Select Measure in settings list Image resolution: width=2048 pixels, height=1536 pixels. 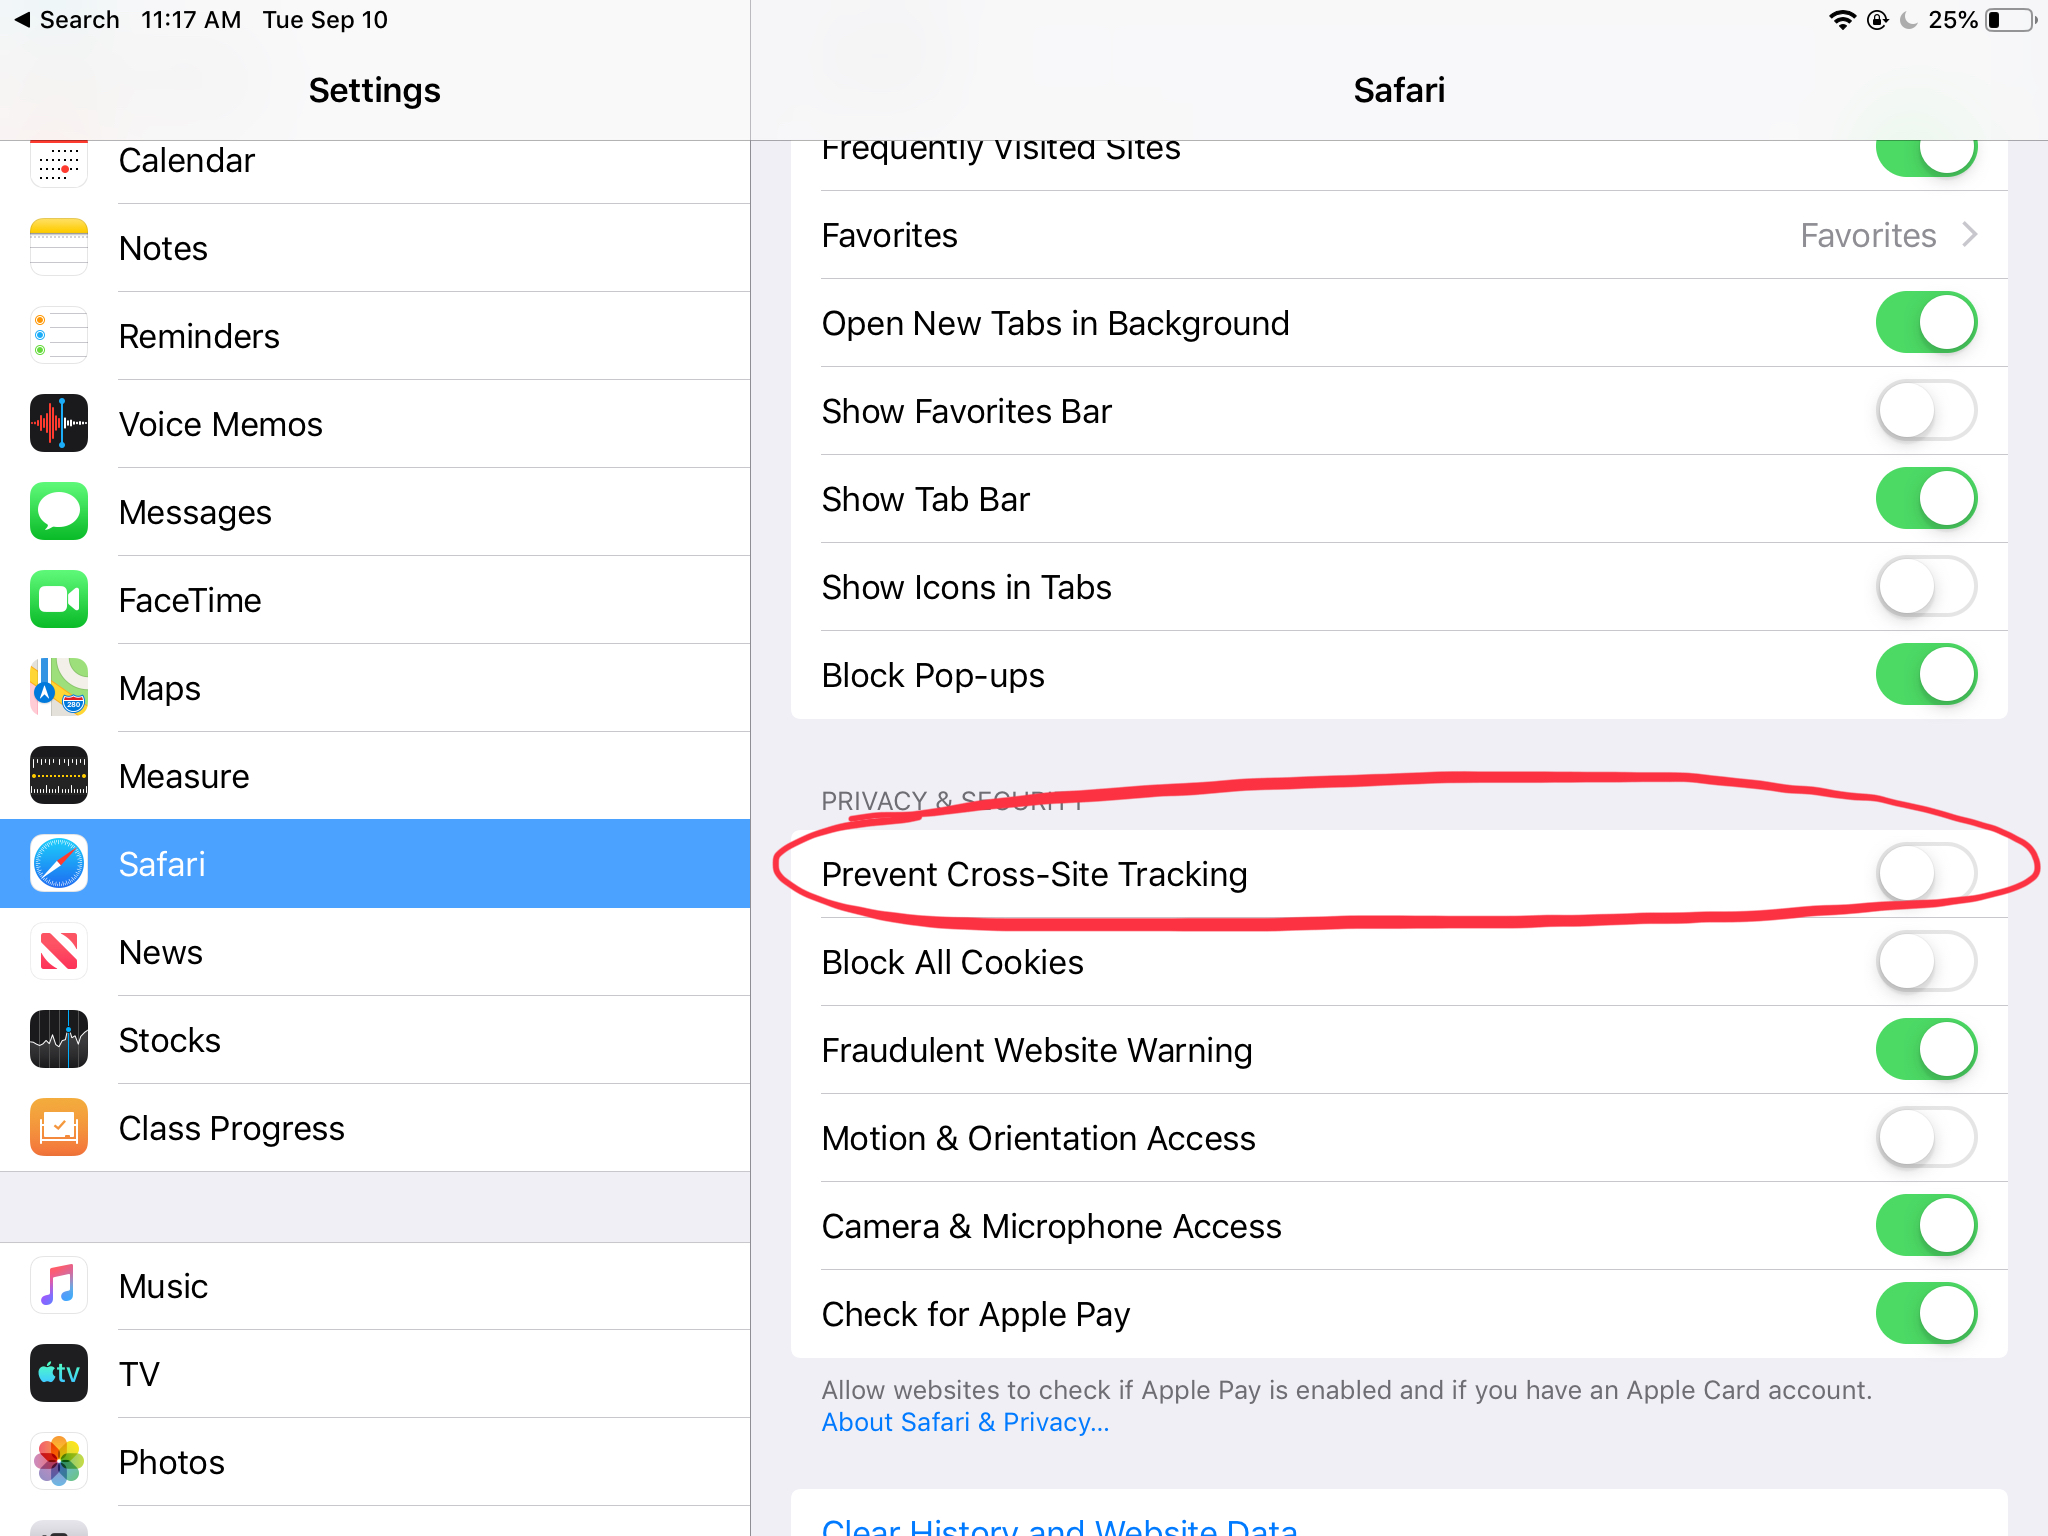point(375,776)
